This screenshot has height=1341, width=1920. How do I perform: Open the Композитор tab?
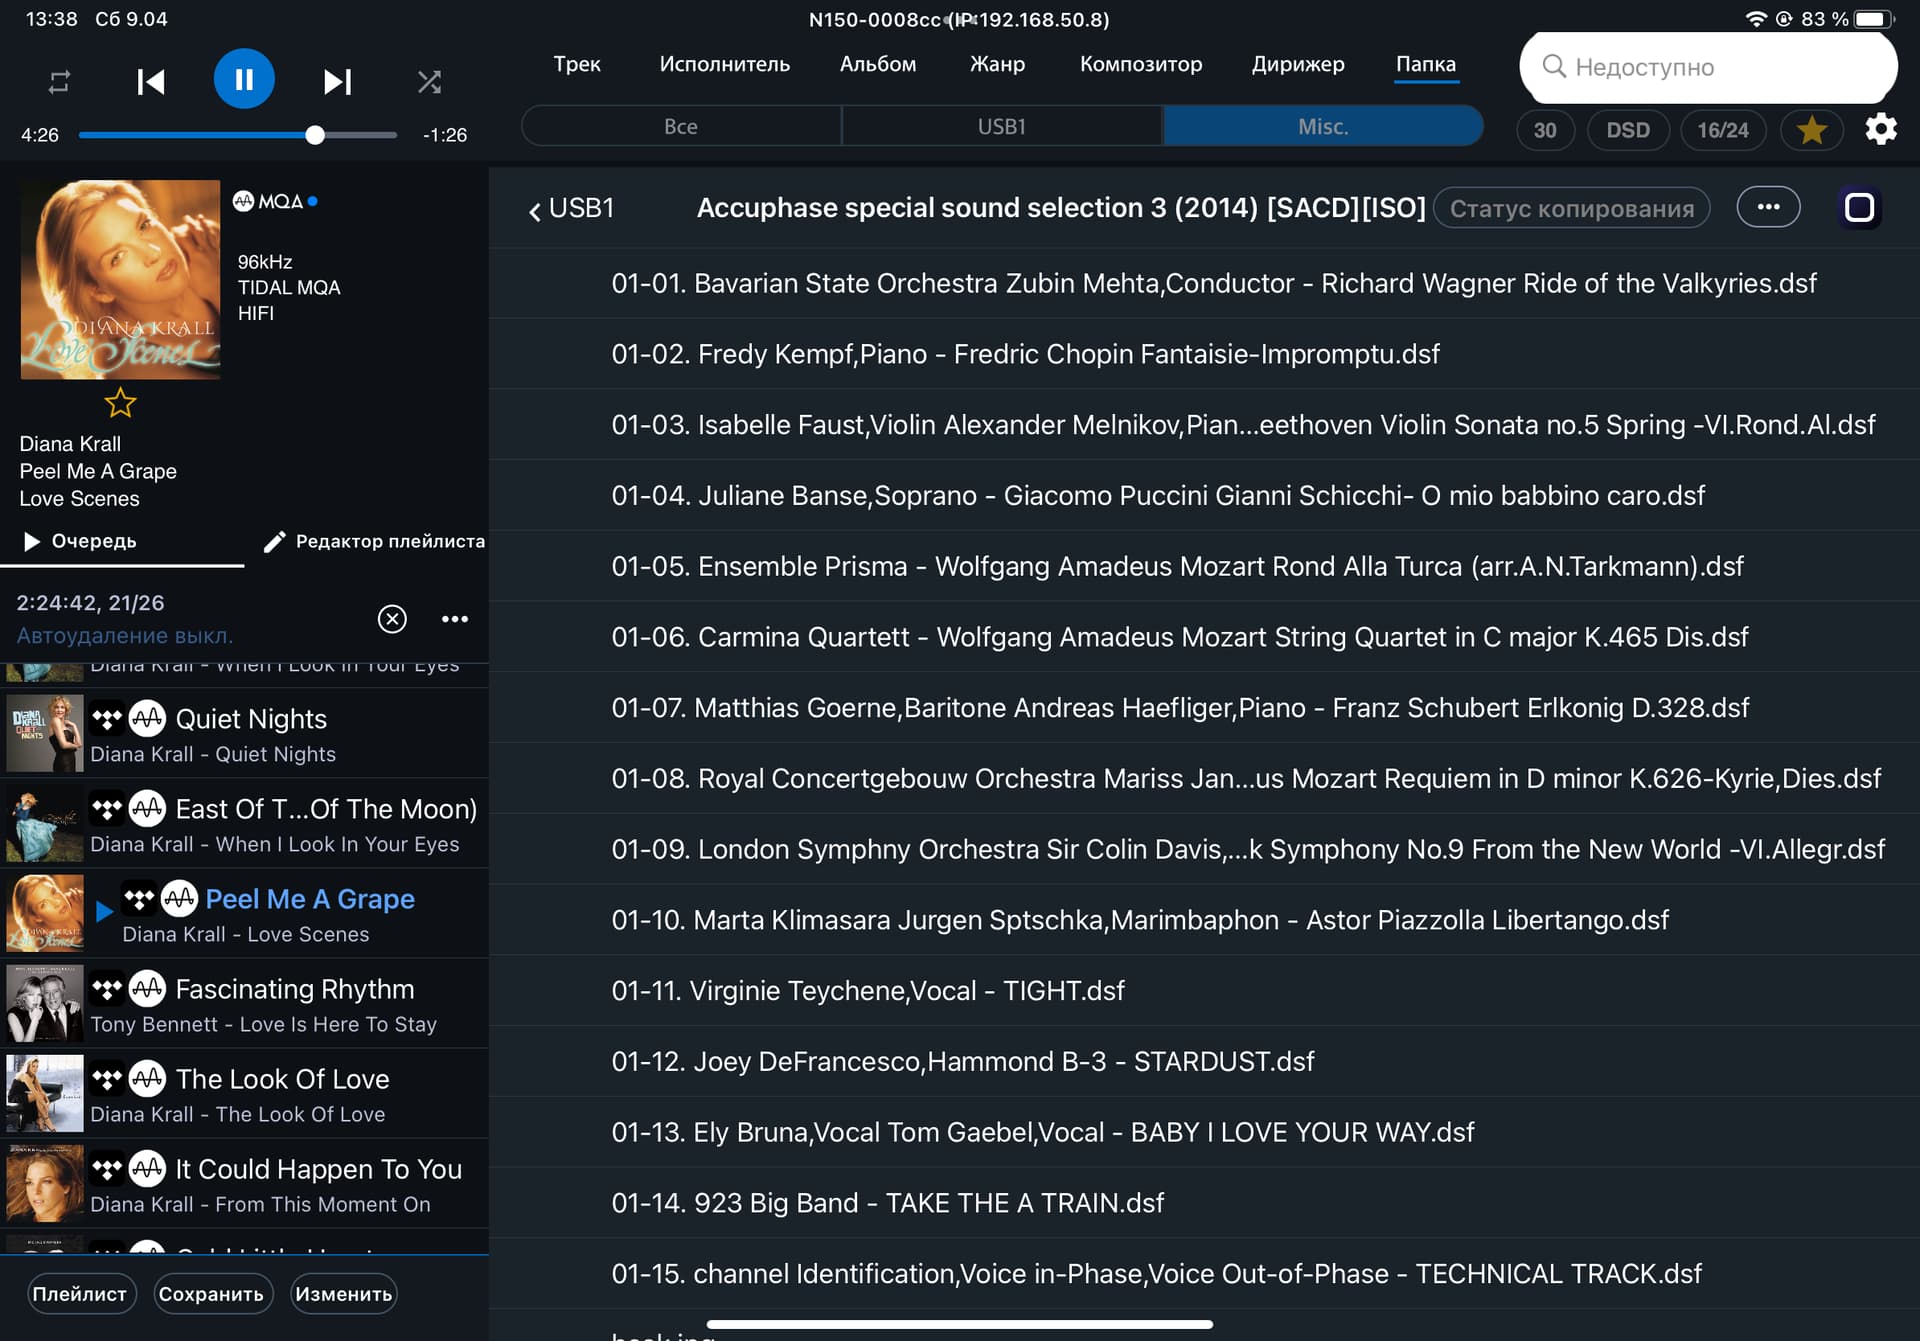pyautogui.click(x=1141, y=64)
